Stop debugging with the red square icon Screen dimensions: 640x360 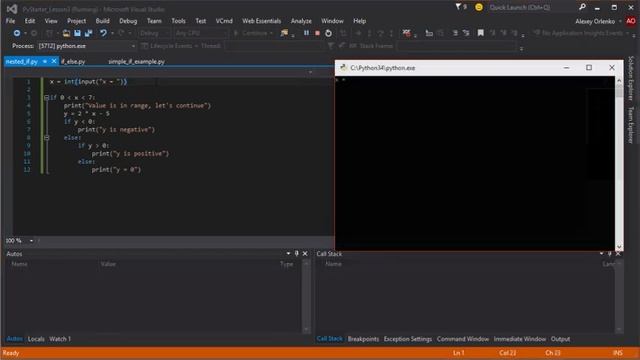pyautogui.click(x=317, y=33)
